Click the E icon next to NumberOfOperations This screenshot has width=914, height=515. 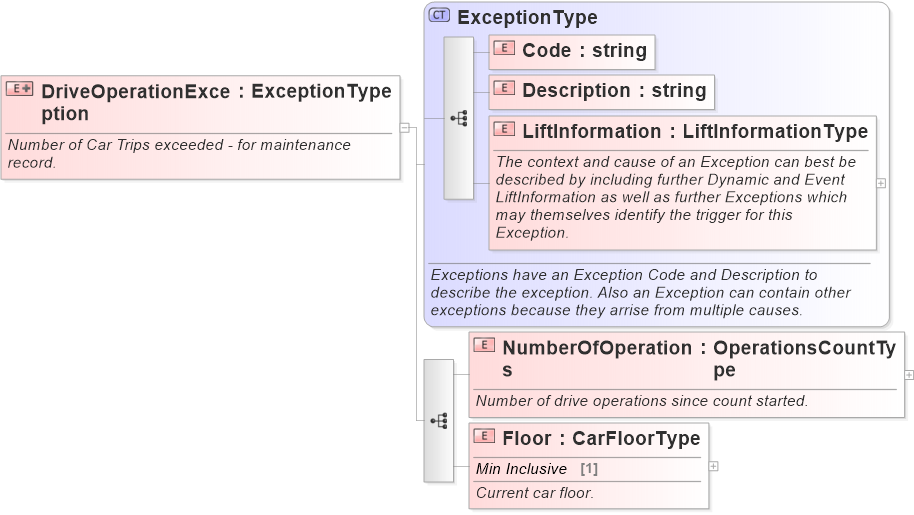(x=484, y=345)
